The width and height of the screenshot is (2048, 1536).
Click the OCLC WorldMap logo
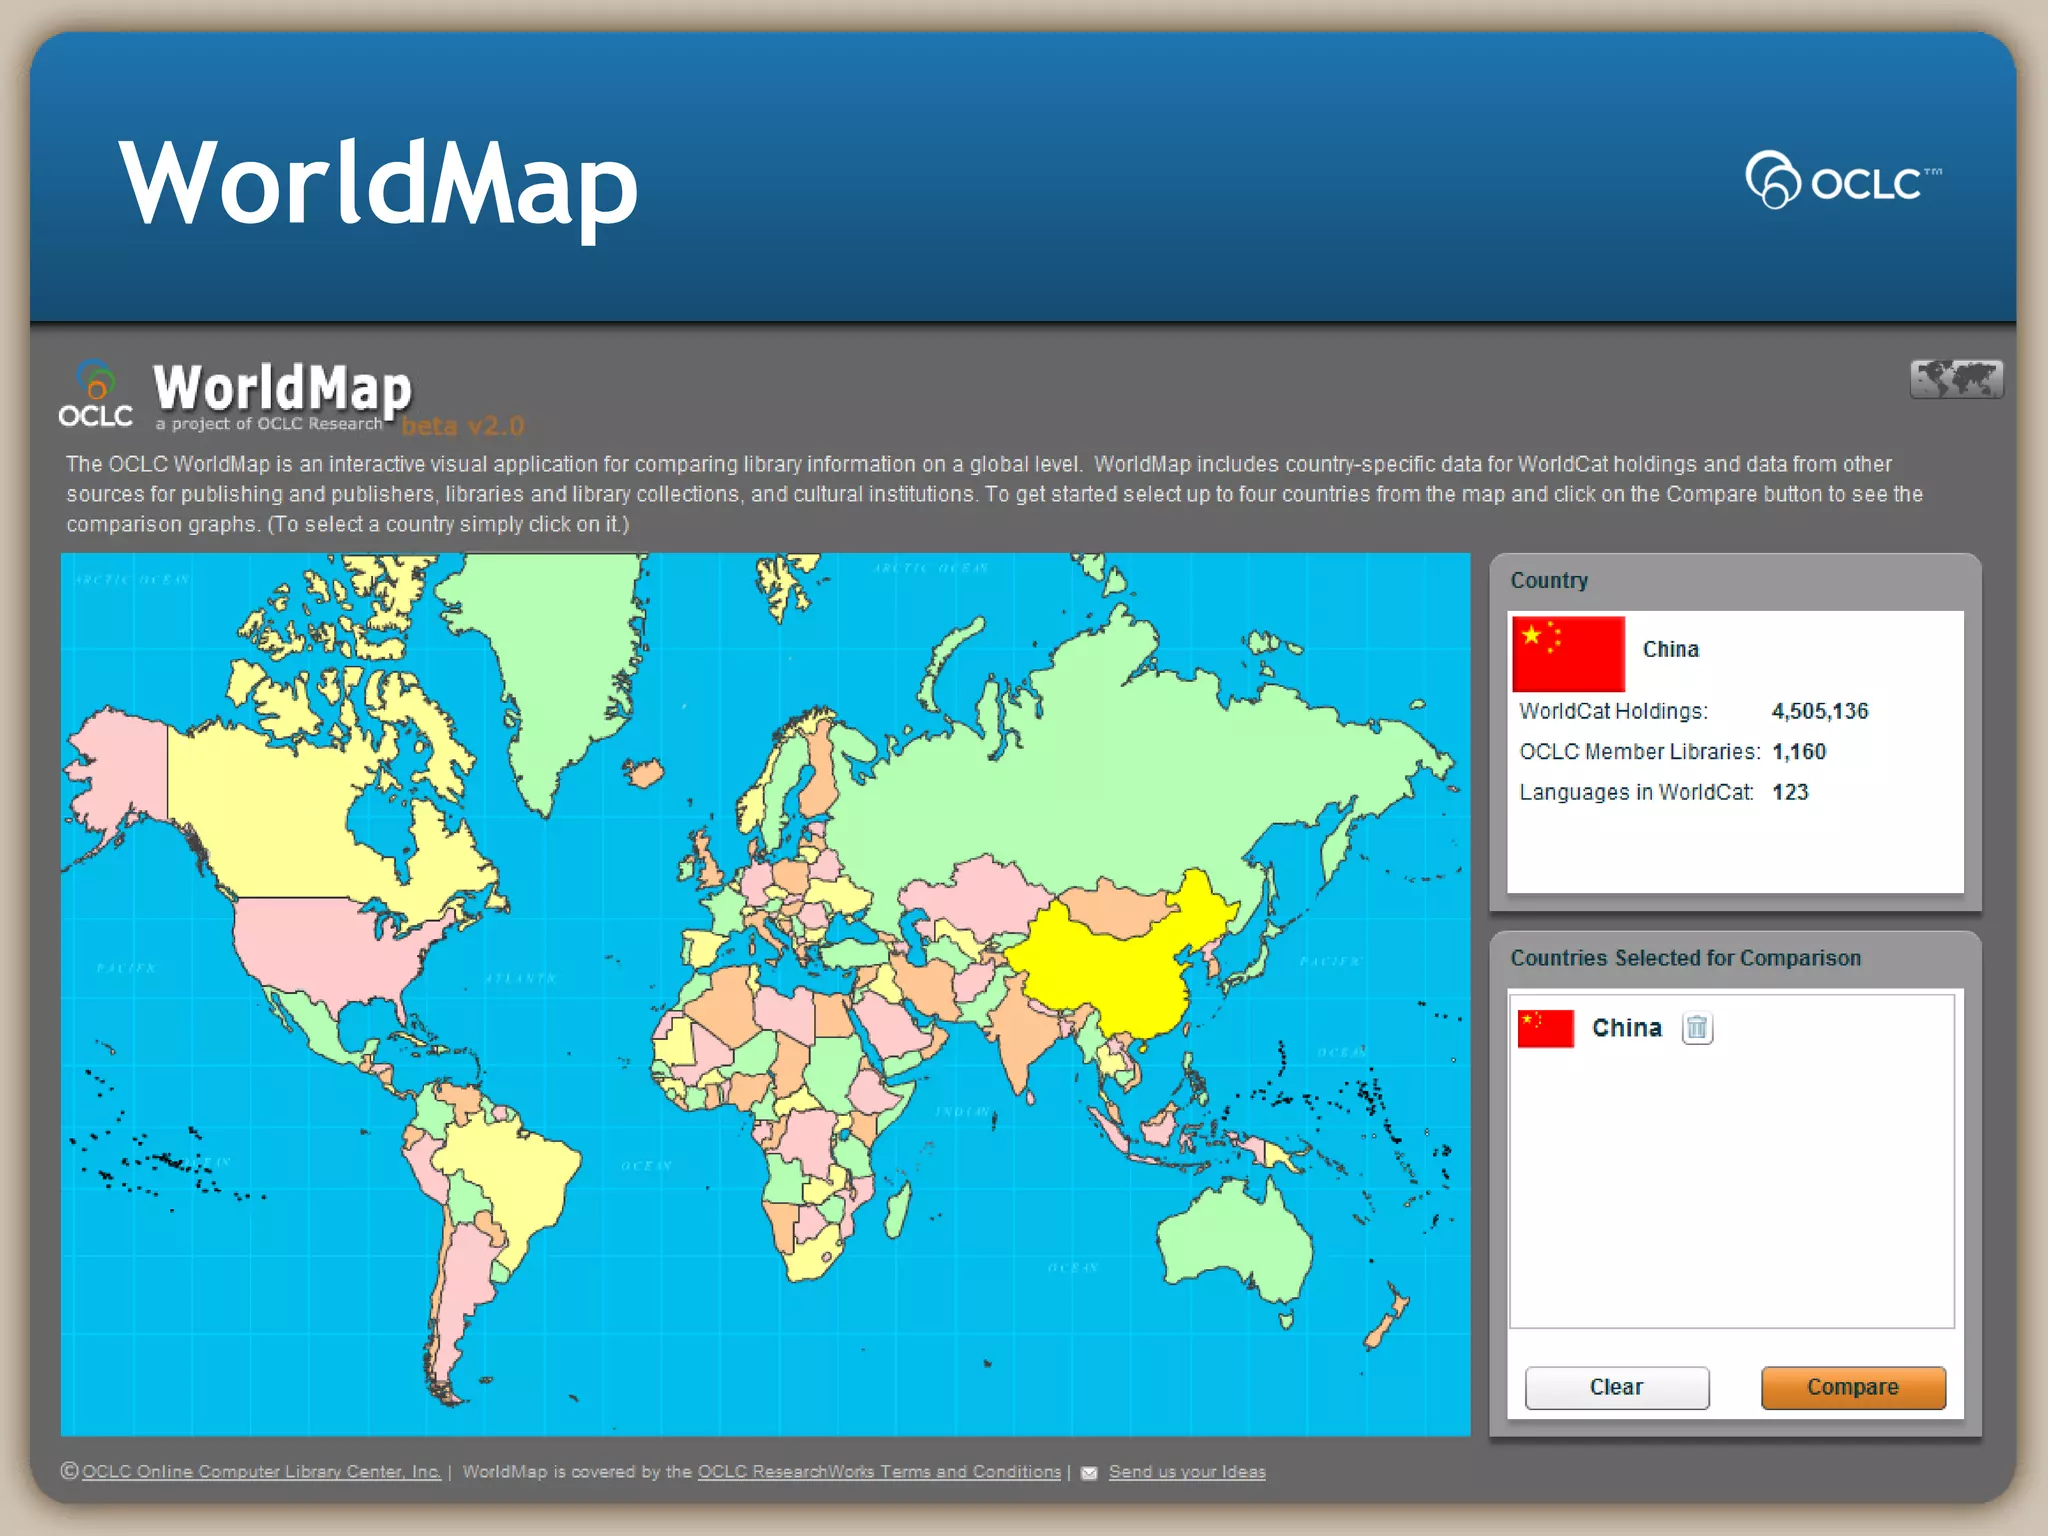[x=236, y=396]
